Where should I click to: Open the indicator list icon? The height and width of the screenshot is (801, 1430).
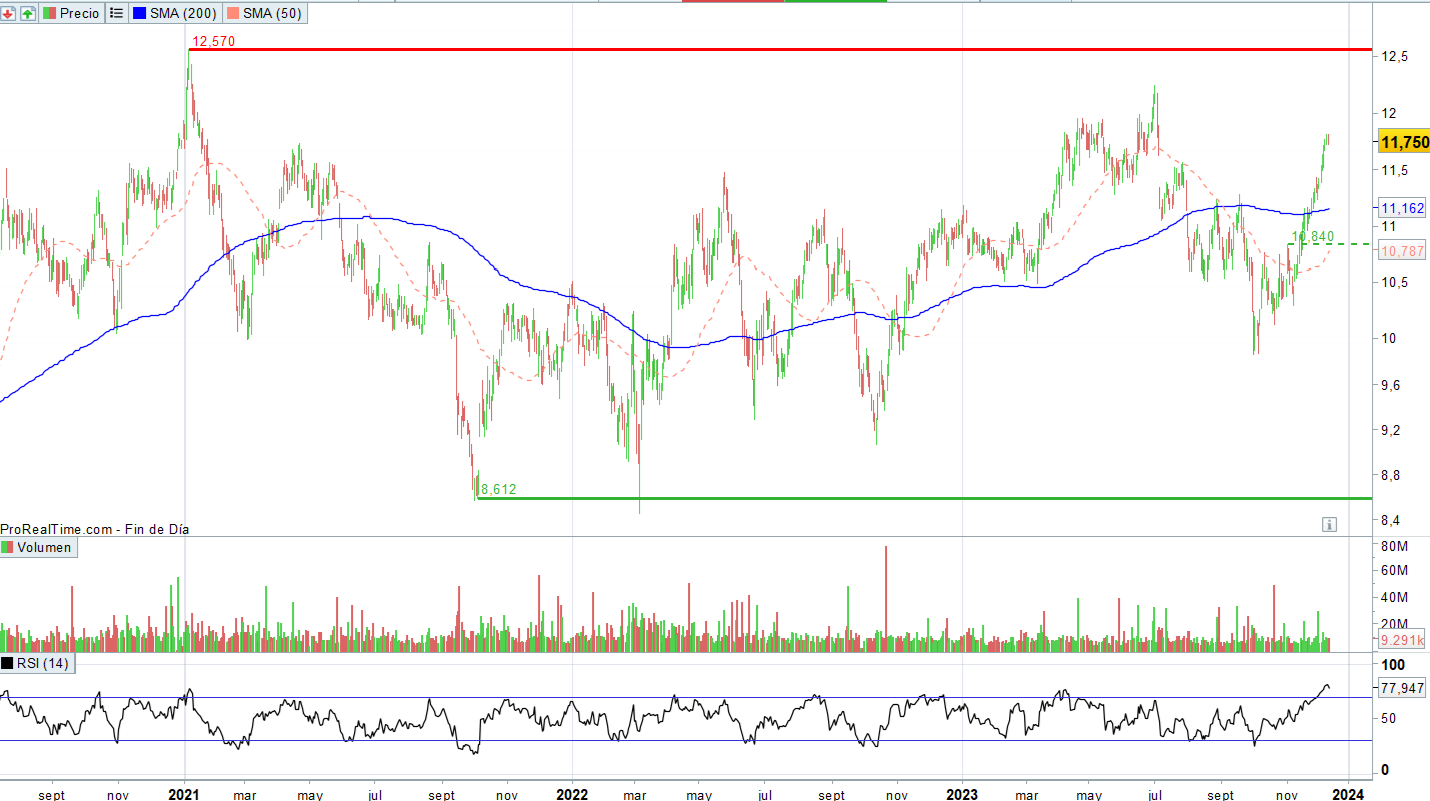point(116,13)
